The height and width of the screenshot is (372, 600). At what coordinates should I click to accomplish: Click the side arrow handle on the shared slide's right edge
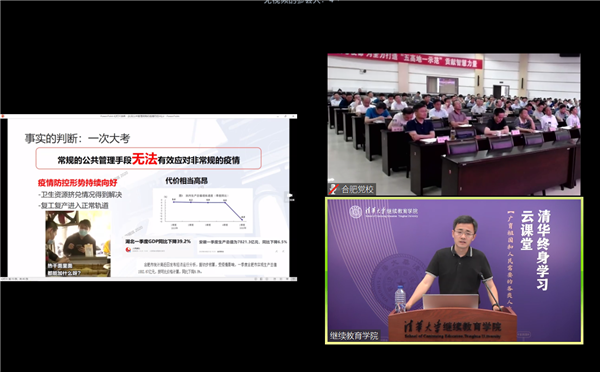pos(290,197)
